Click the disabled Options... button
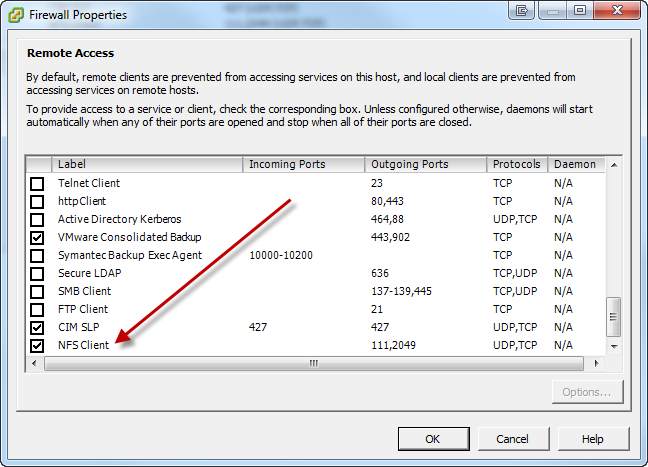This screenshot has height=467, width=648. (587, 392)
